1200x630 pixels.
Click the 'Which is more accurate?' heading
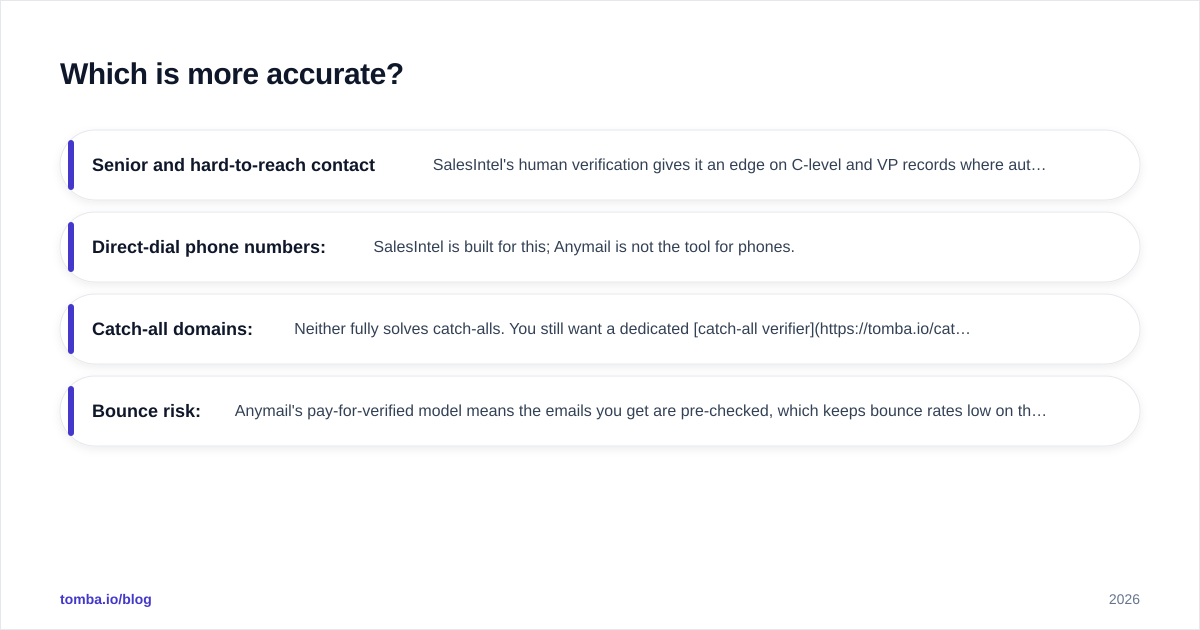[x=232, y=74]
